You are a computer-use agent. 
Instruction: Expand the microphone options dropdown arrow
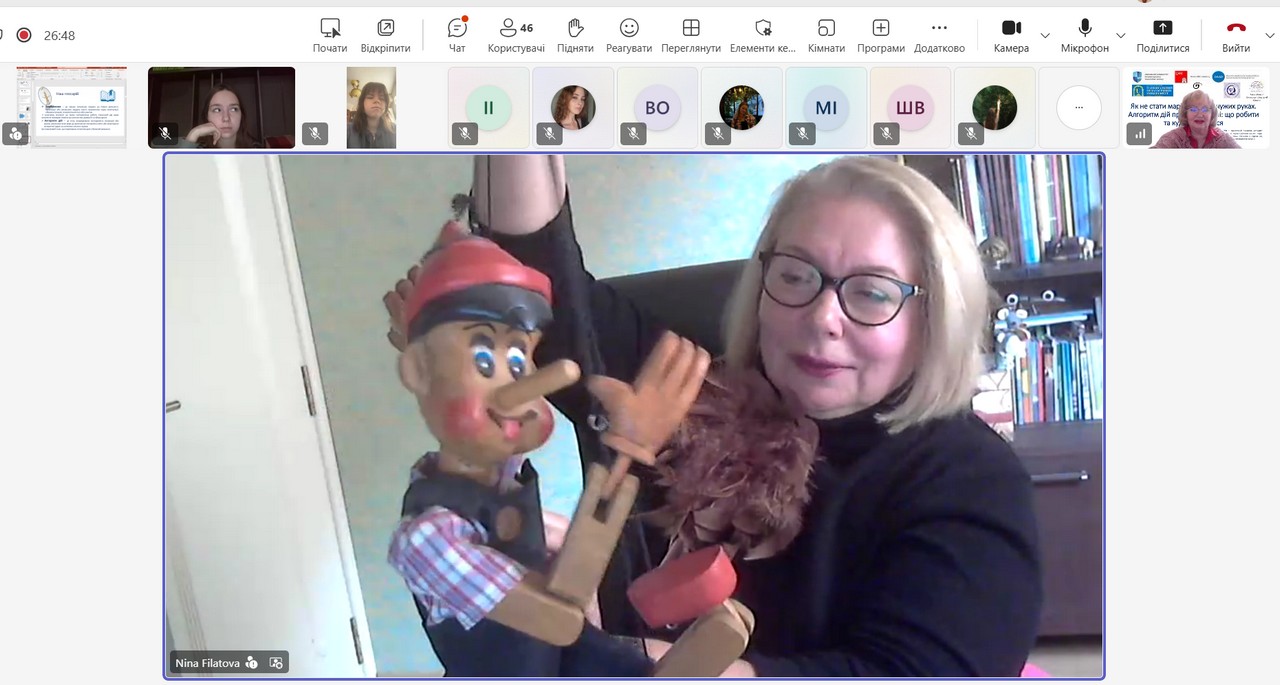point(1121,35)
